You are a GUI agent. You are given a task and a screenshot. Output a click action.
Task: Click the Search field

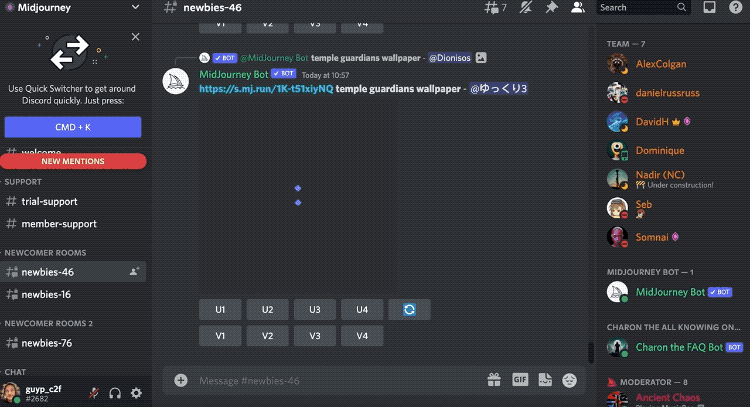643,8
